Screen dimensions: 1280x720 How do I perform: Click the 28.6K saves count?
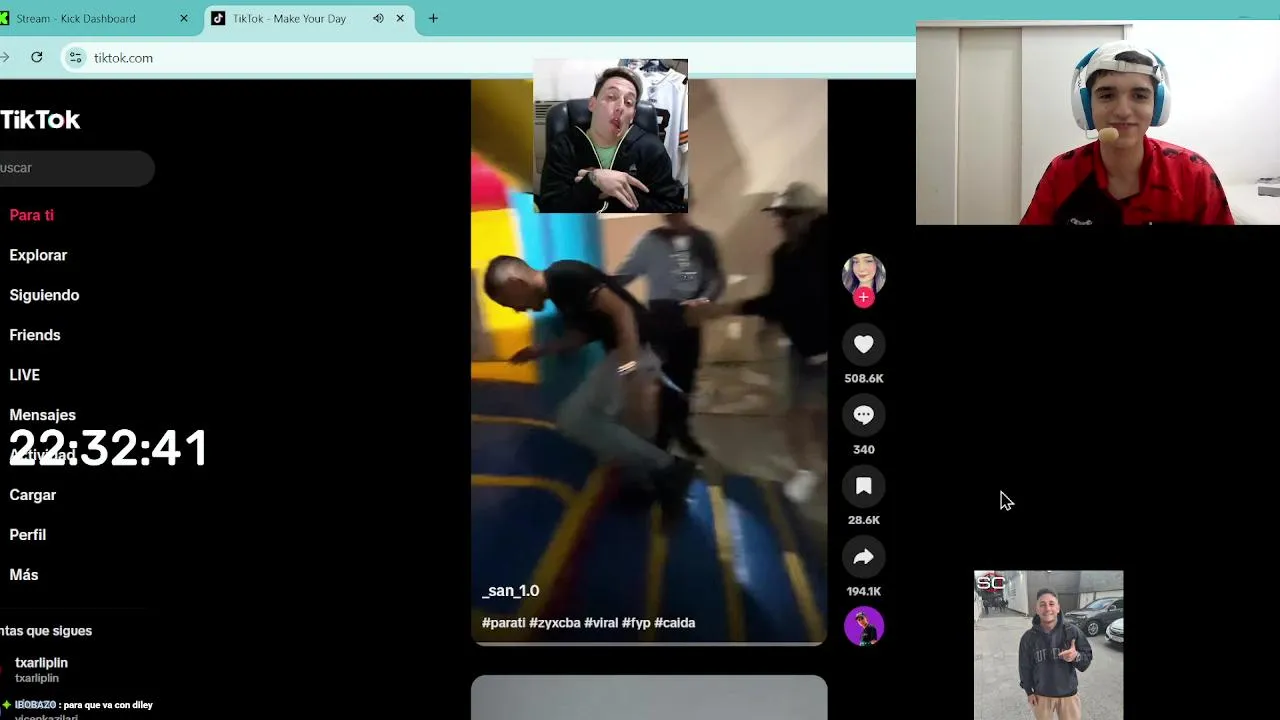[863, 520]
